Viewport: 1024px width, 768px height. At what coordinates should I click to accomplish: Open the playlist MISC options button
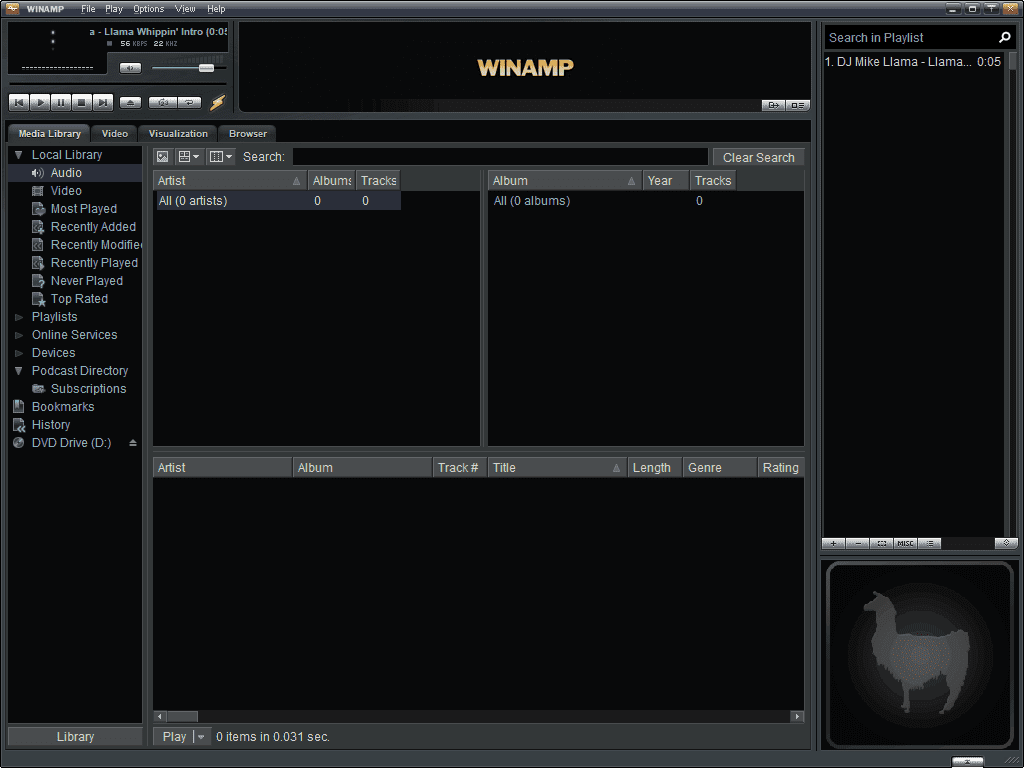point(905,543)
